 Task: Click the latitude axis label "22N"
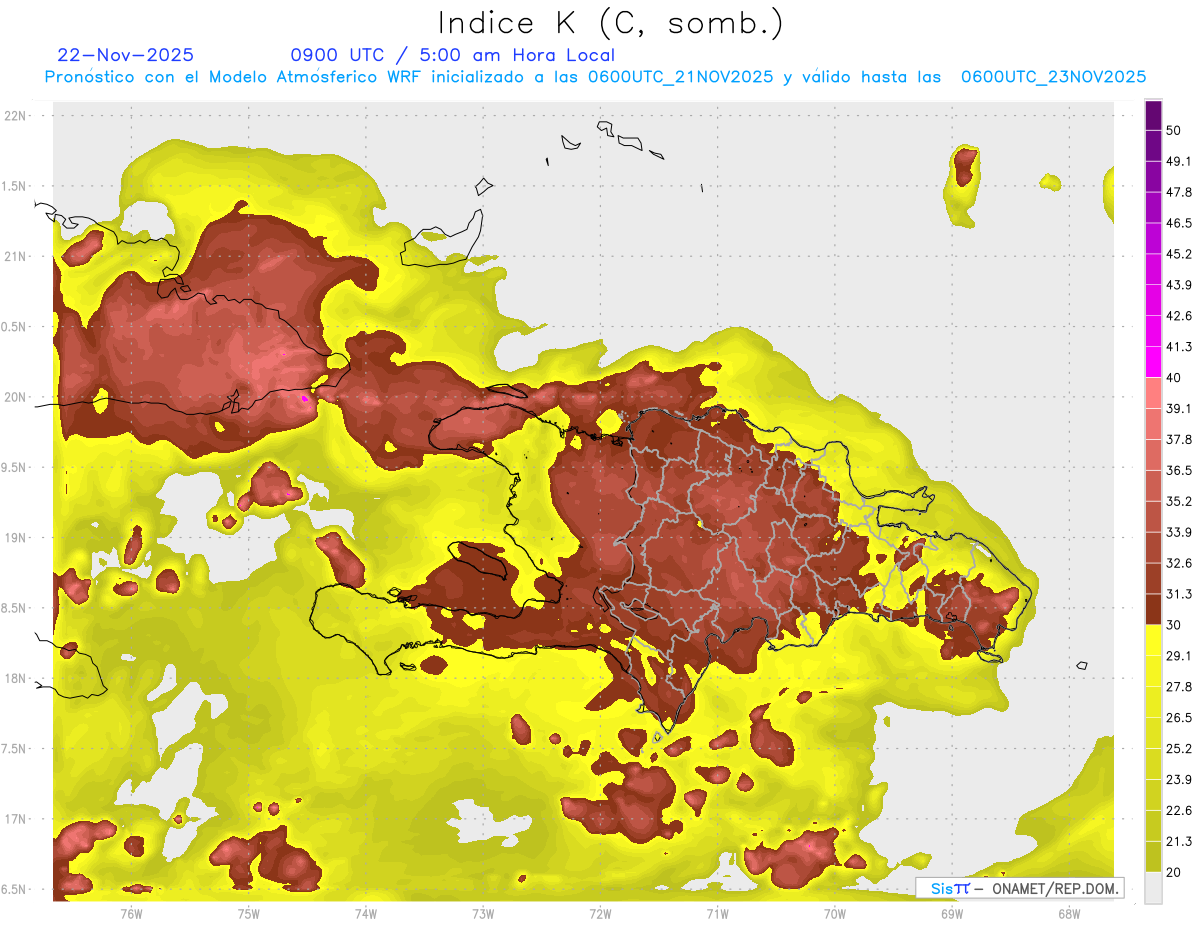16,115
